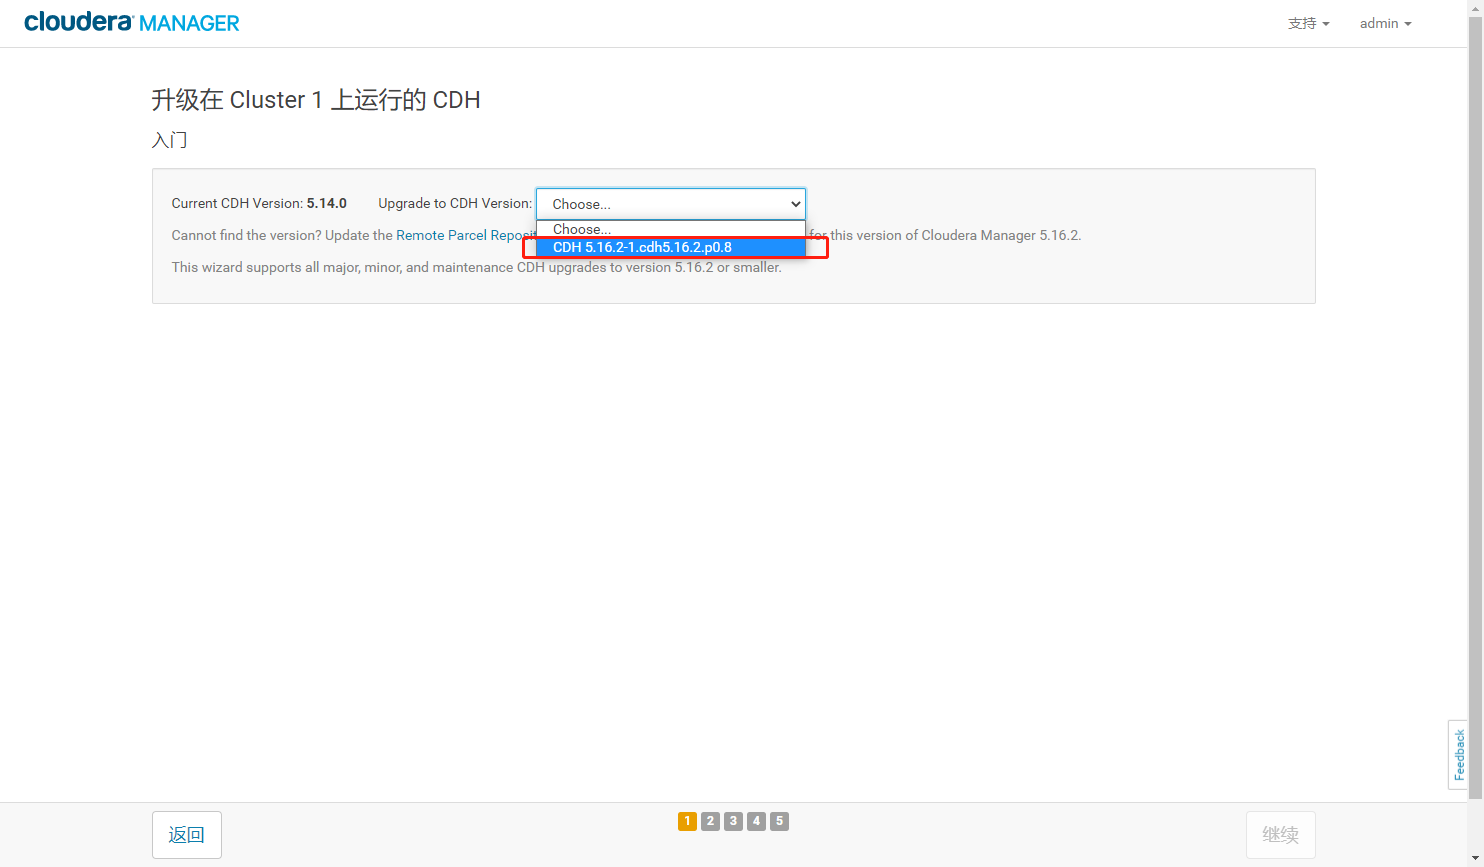1484x867 pixels.
Task: Go to wizard step 5
Action: [x=779, y=821]
